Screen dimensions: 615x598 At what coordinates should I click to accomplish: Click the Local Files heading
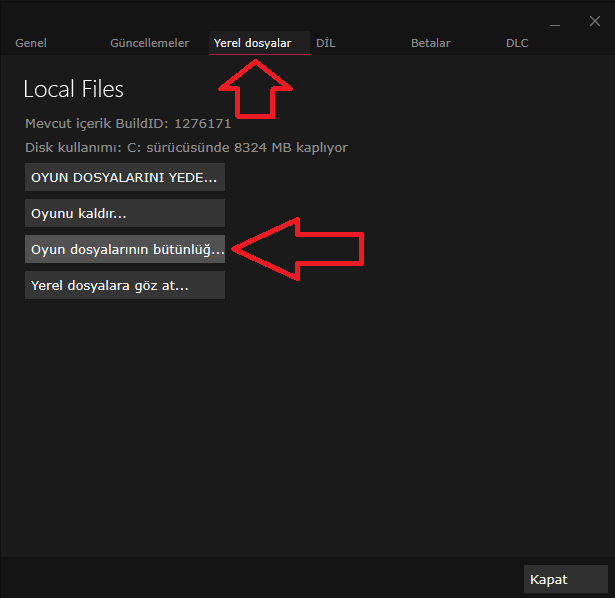[73, 89]
